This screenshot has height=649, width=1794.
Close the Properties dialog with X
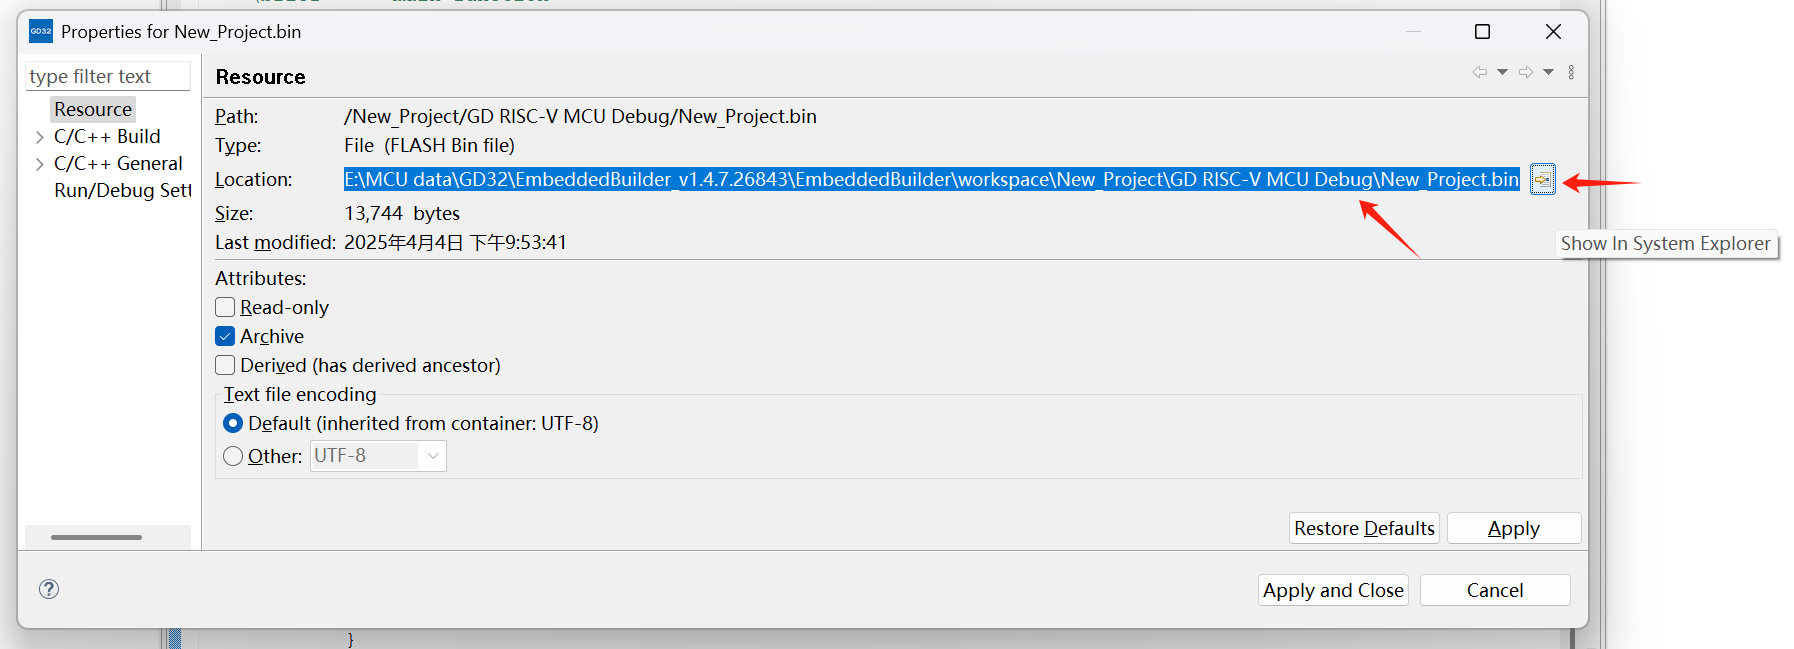click(1553, 32)
